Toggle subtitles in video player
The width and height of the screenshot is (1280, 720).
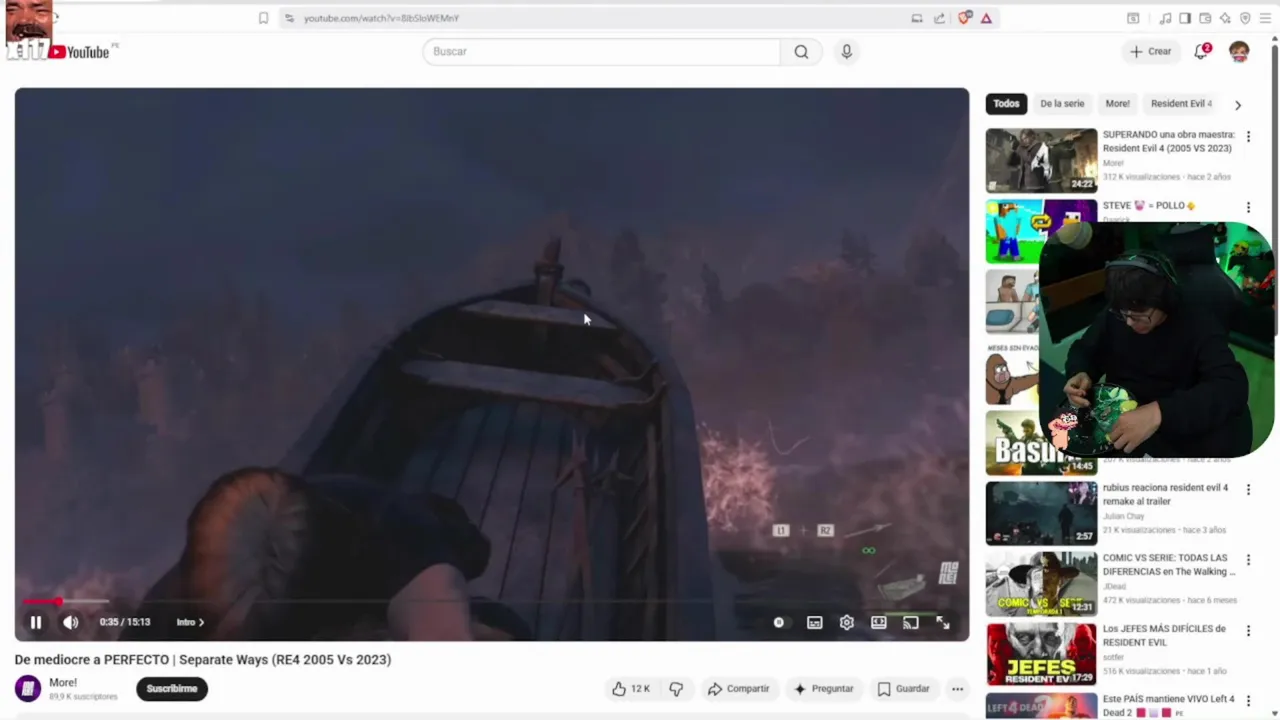(815, 622)
